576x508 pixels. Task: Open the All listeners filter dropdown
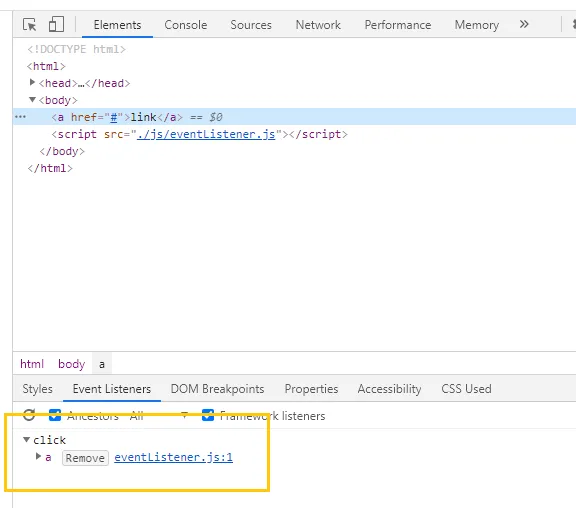tap(159, 416)
